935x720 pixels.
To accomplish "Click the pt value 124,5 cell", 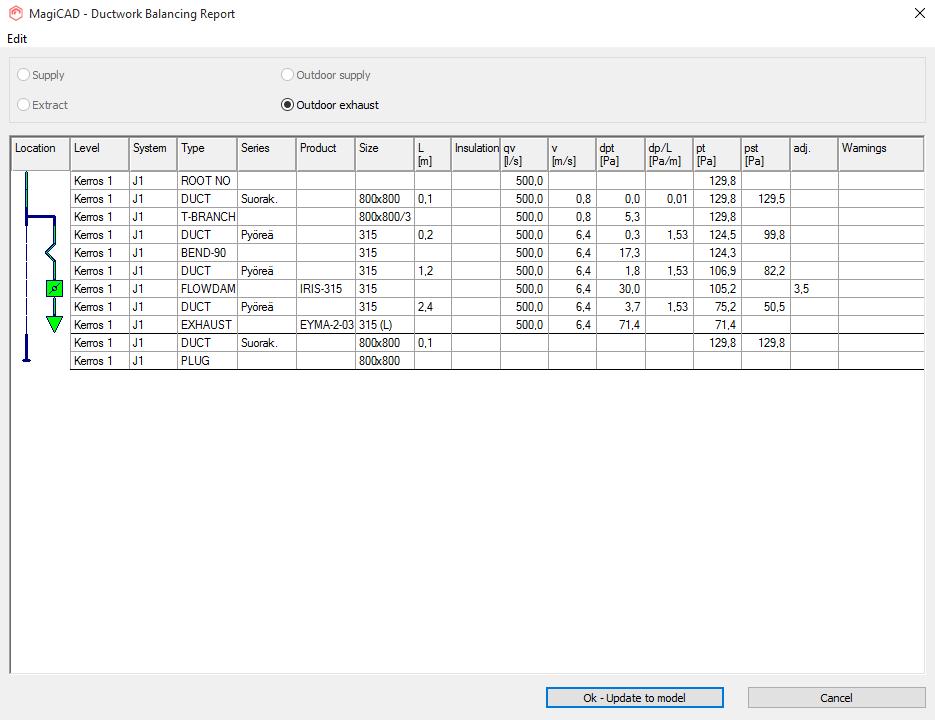I will click(x=717, y=234).
